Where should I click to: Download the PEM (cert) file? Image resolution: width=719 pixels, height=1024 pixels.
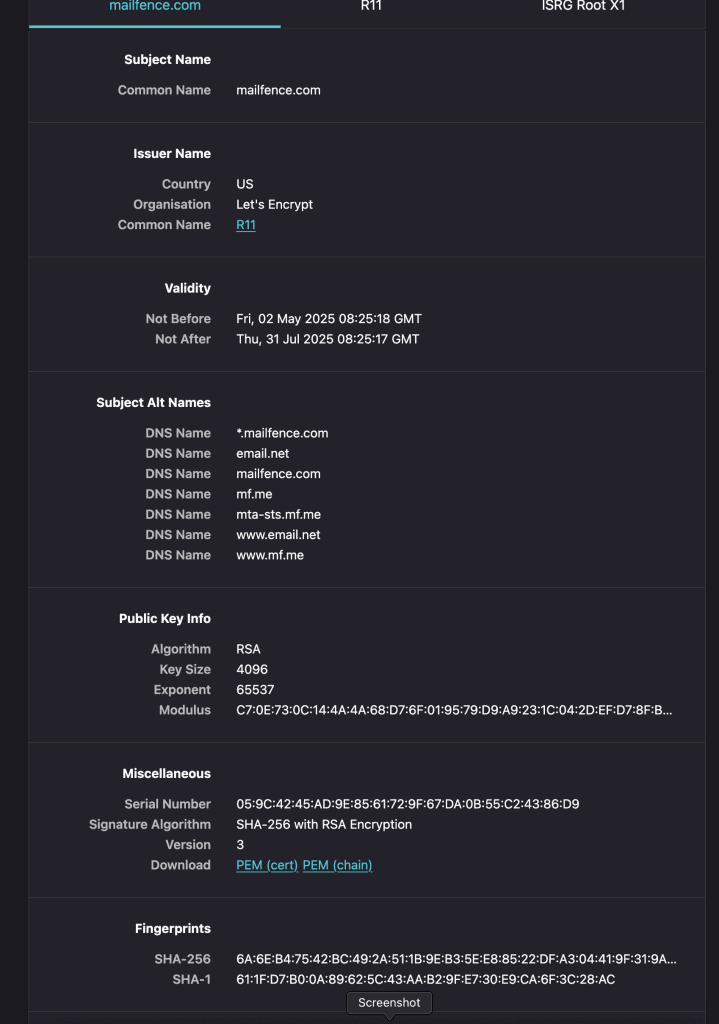[267, 865]
